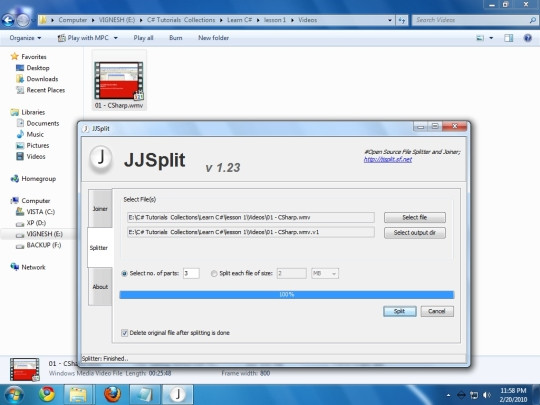Open Downloads in the navigation pane
Screen dimensions: 540x405
click(x=42, y=79)
